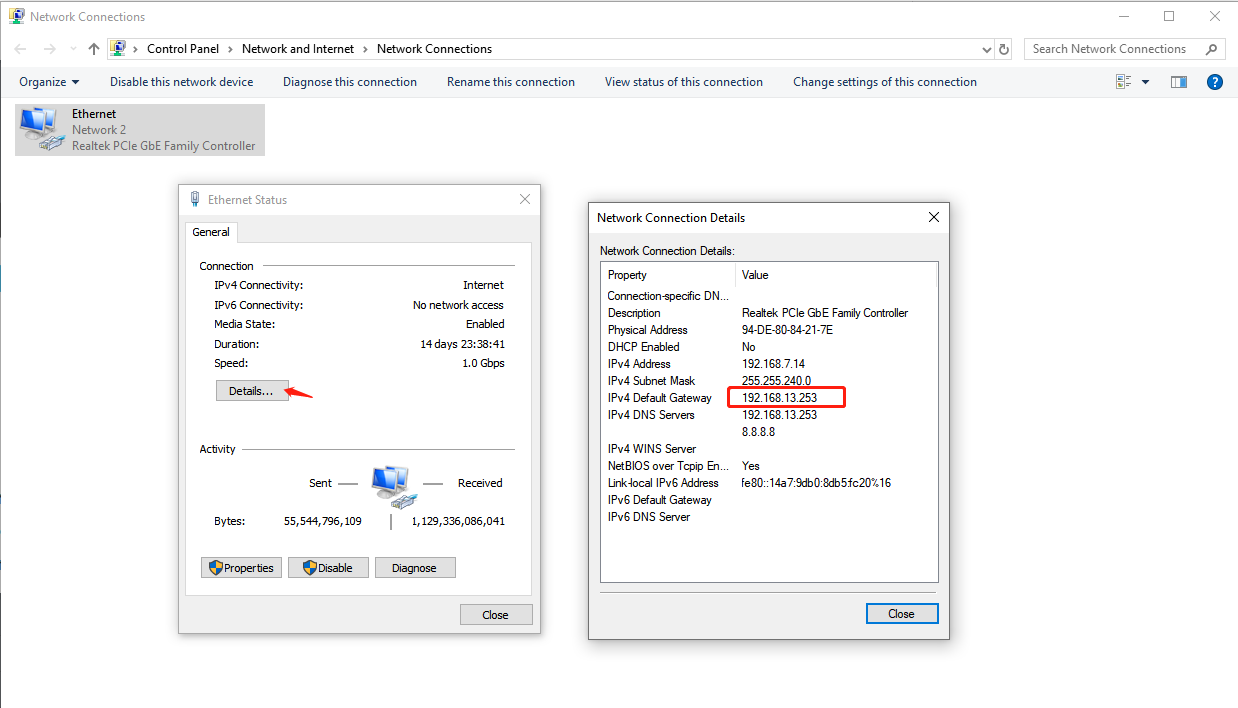Expand address bar previous locations dropdown

(x=988, y=49)
